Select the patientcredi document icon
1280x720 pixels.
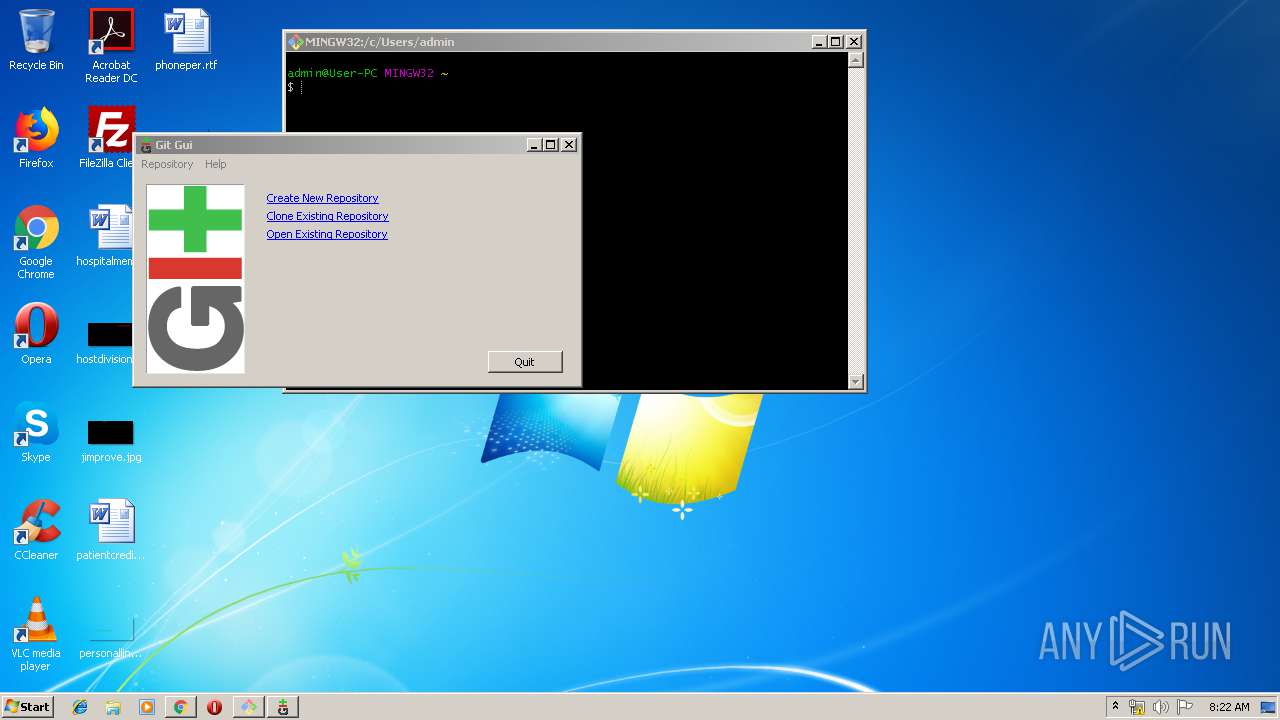click(x=110, y=530)
